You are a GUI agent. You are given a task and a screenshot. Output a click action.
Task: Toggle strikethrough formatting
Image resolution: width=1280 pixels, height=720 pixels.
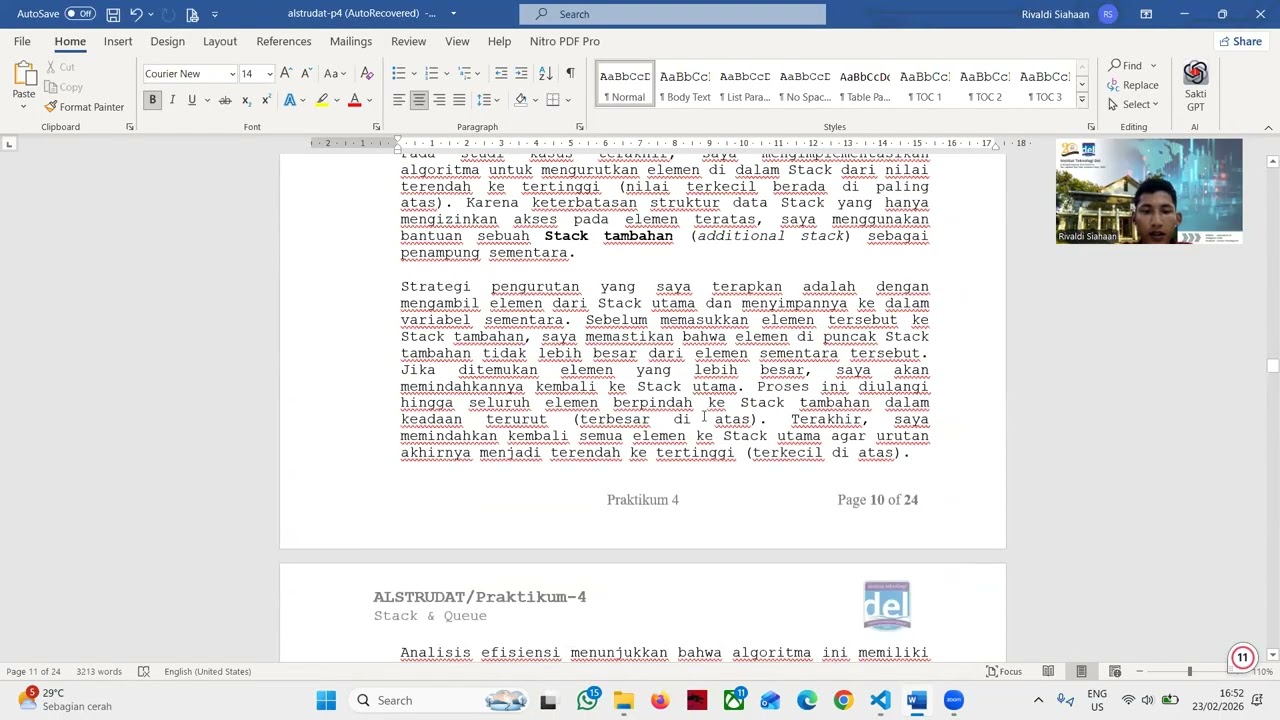pyautogui.click(x=225, y=100)
